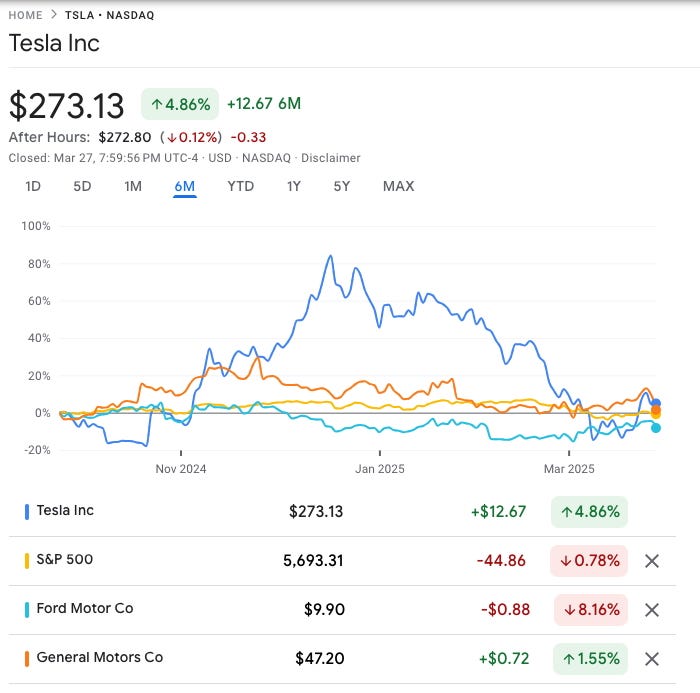The image size is (700, 693).
Task: Click the Jan 2025 axis label
Action: (380, 469)
